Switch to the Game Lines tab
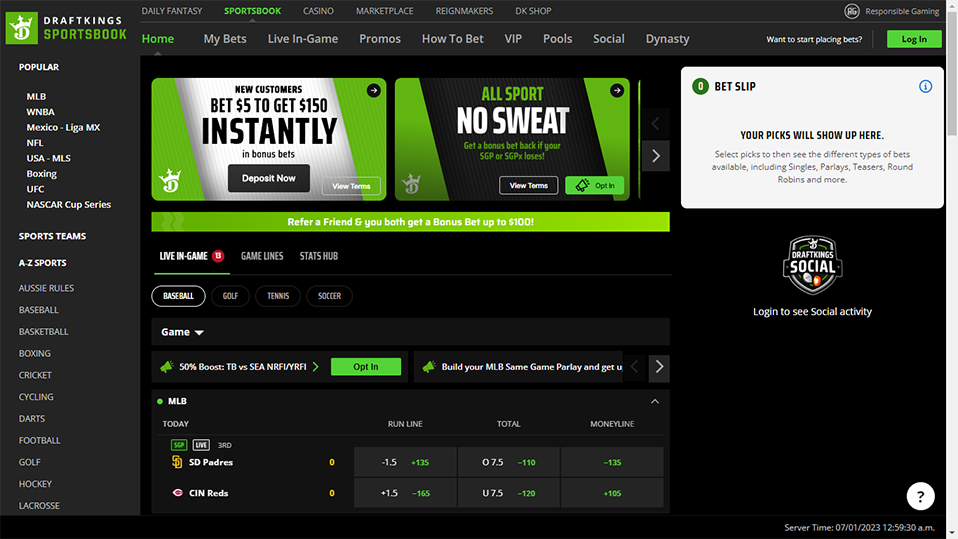This screenshot has width=958, height=539. coord(262,256)
